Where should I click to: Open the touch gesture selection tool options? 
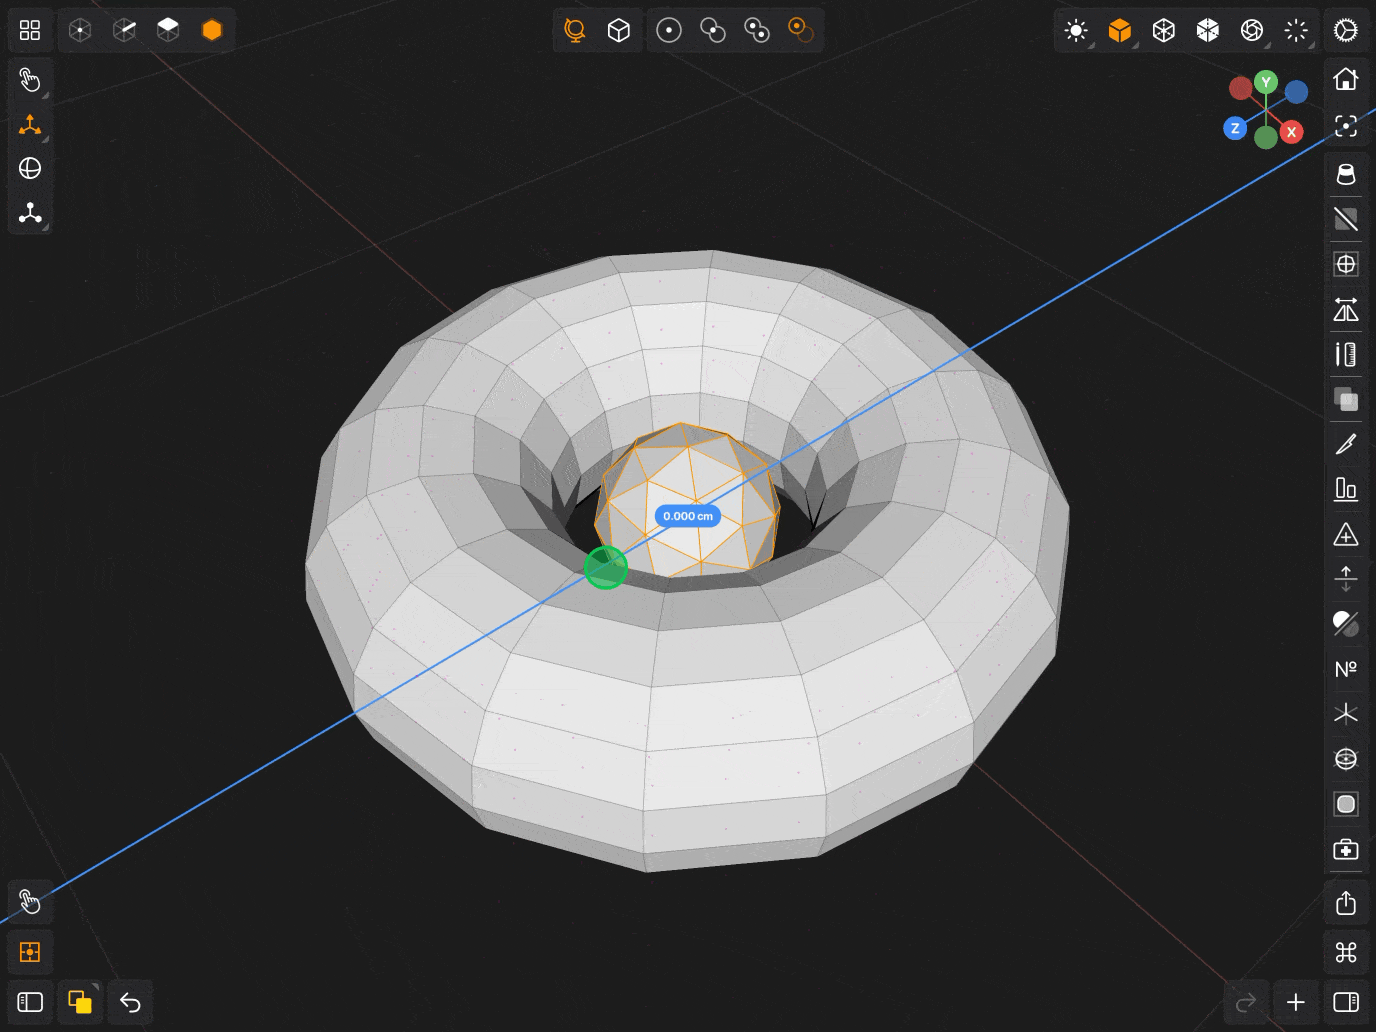[x=30, y=80]
